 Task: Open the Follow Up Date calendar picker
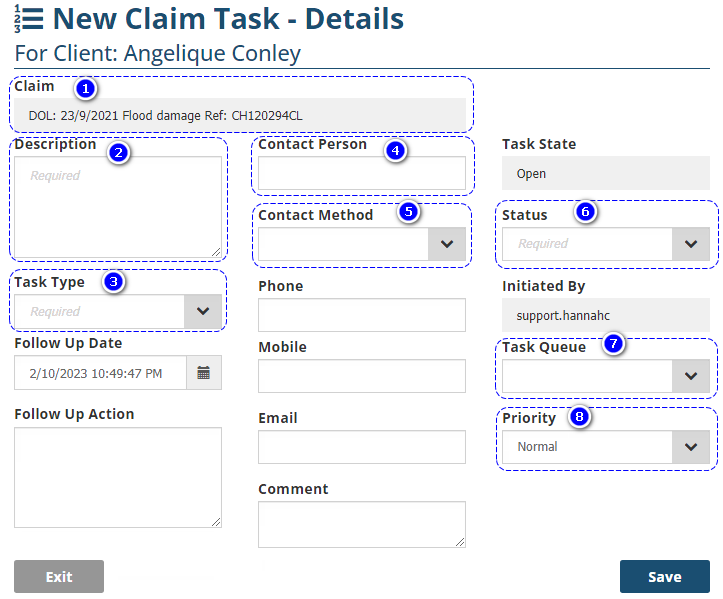coord(204,373)
